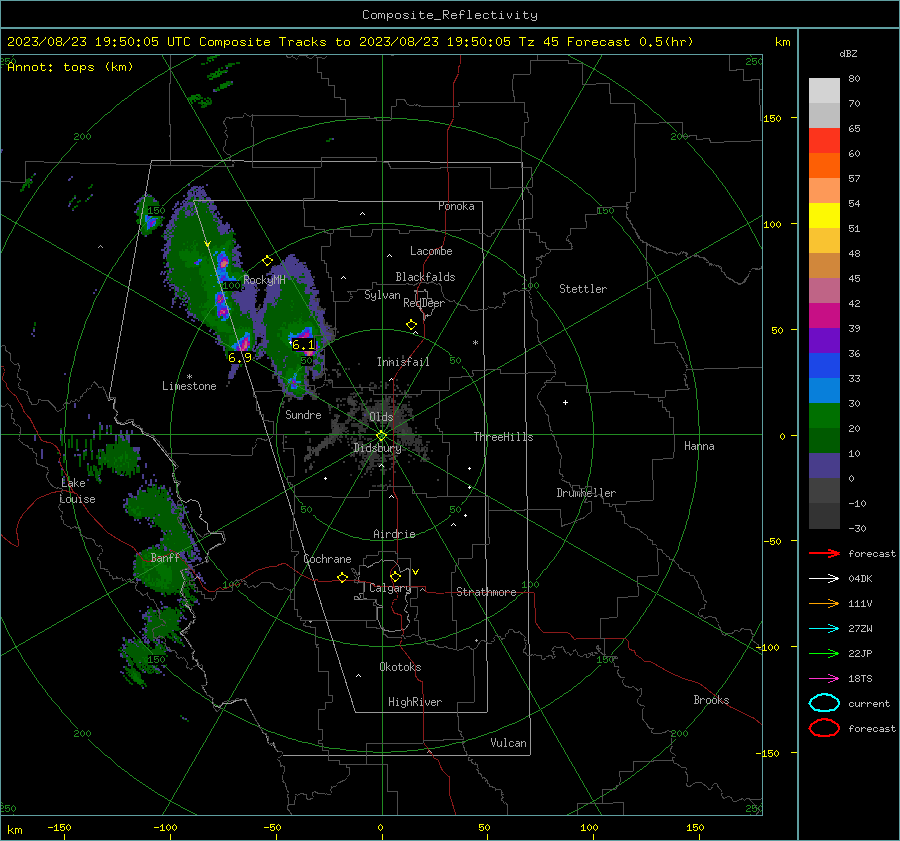
Task: Click the Lacombe town label
Action: 431,251
